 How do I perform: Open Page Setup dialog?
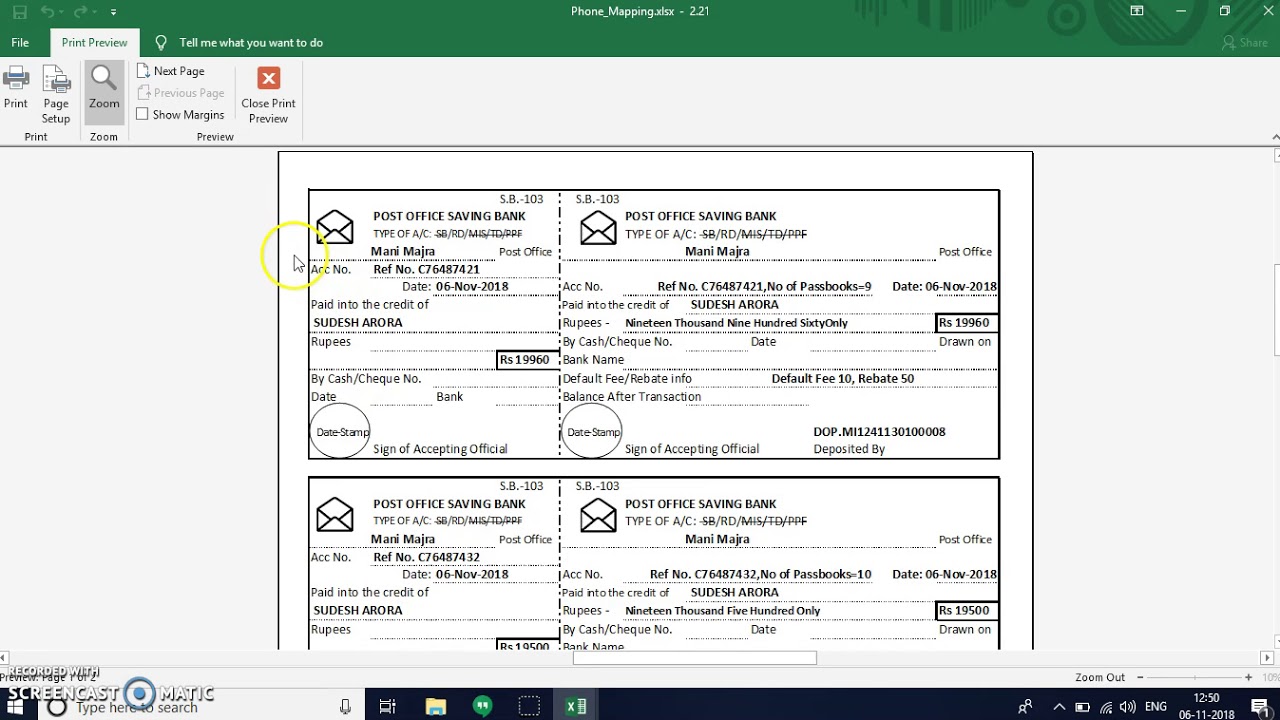(56, 95)
